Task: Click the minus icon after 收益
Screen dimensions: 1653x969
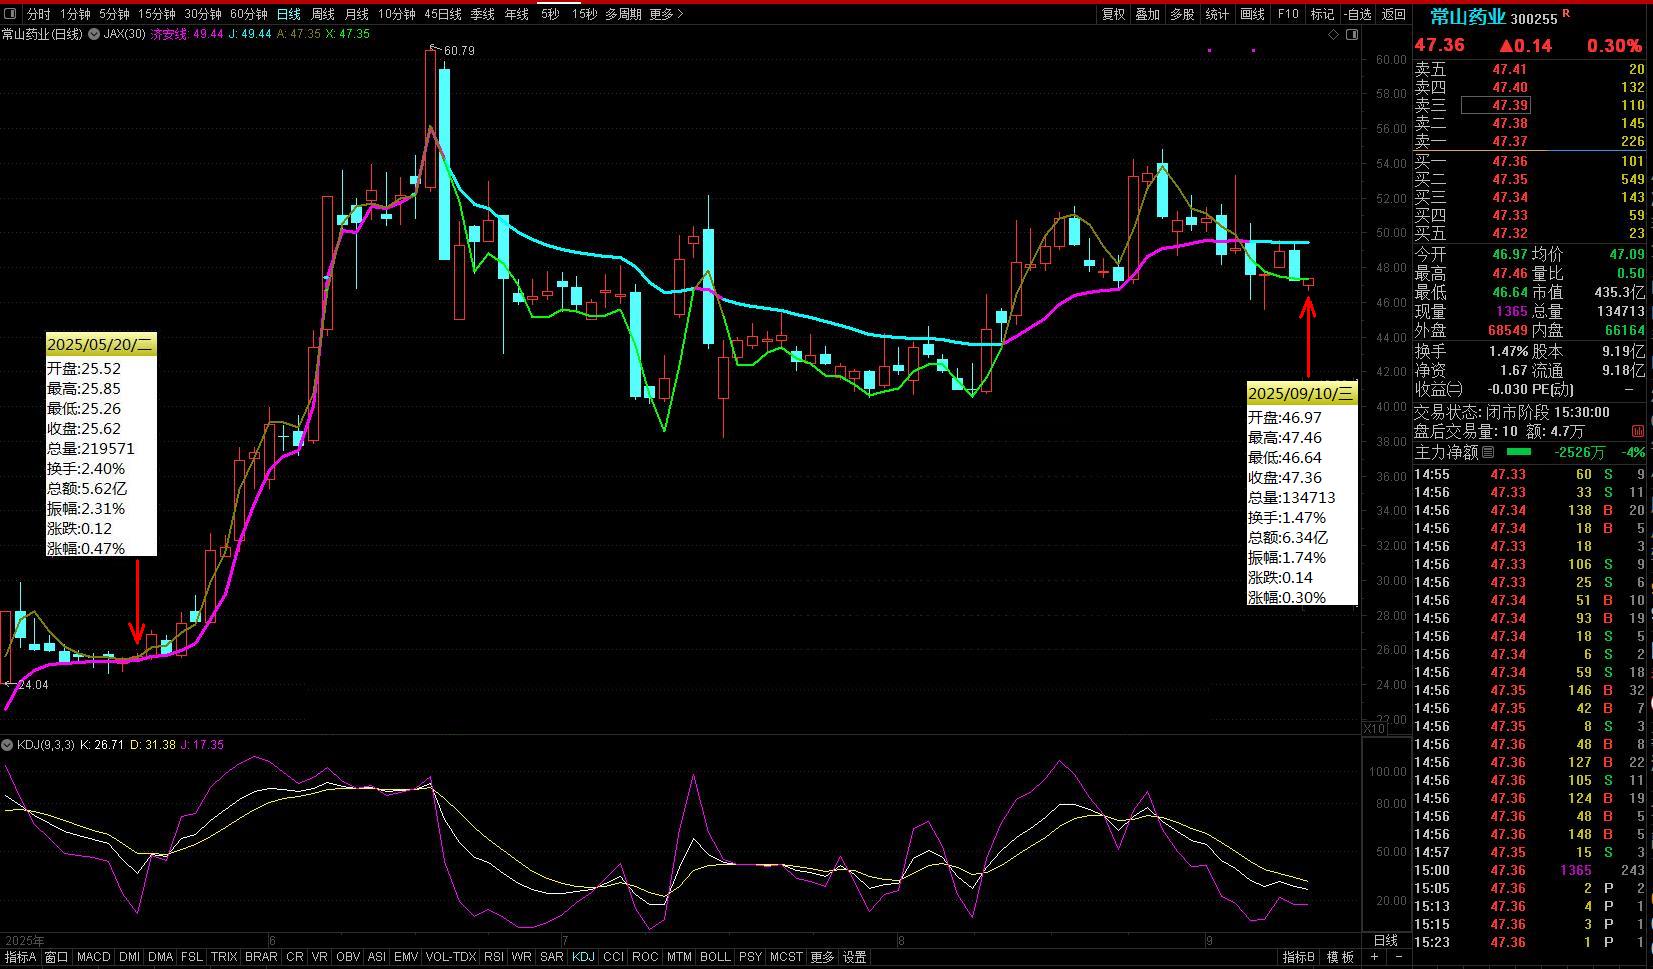Action: (1455, 389)
